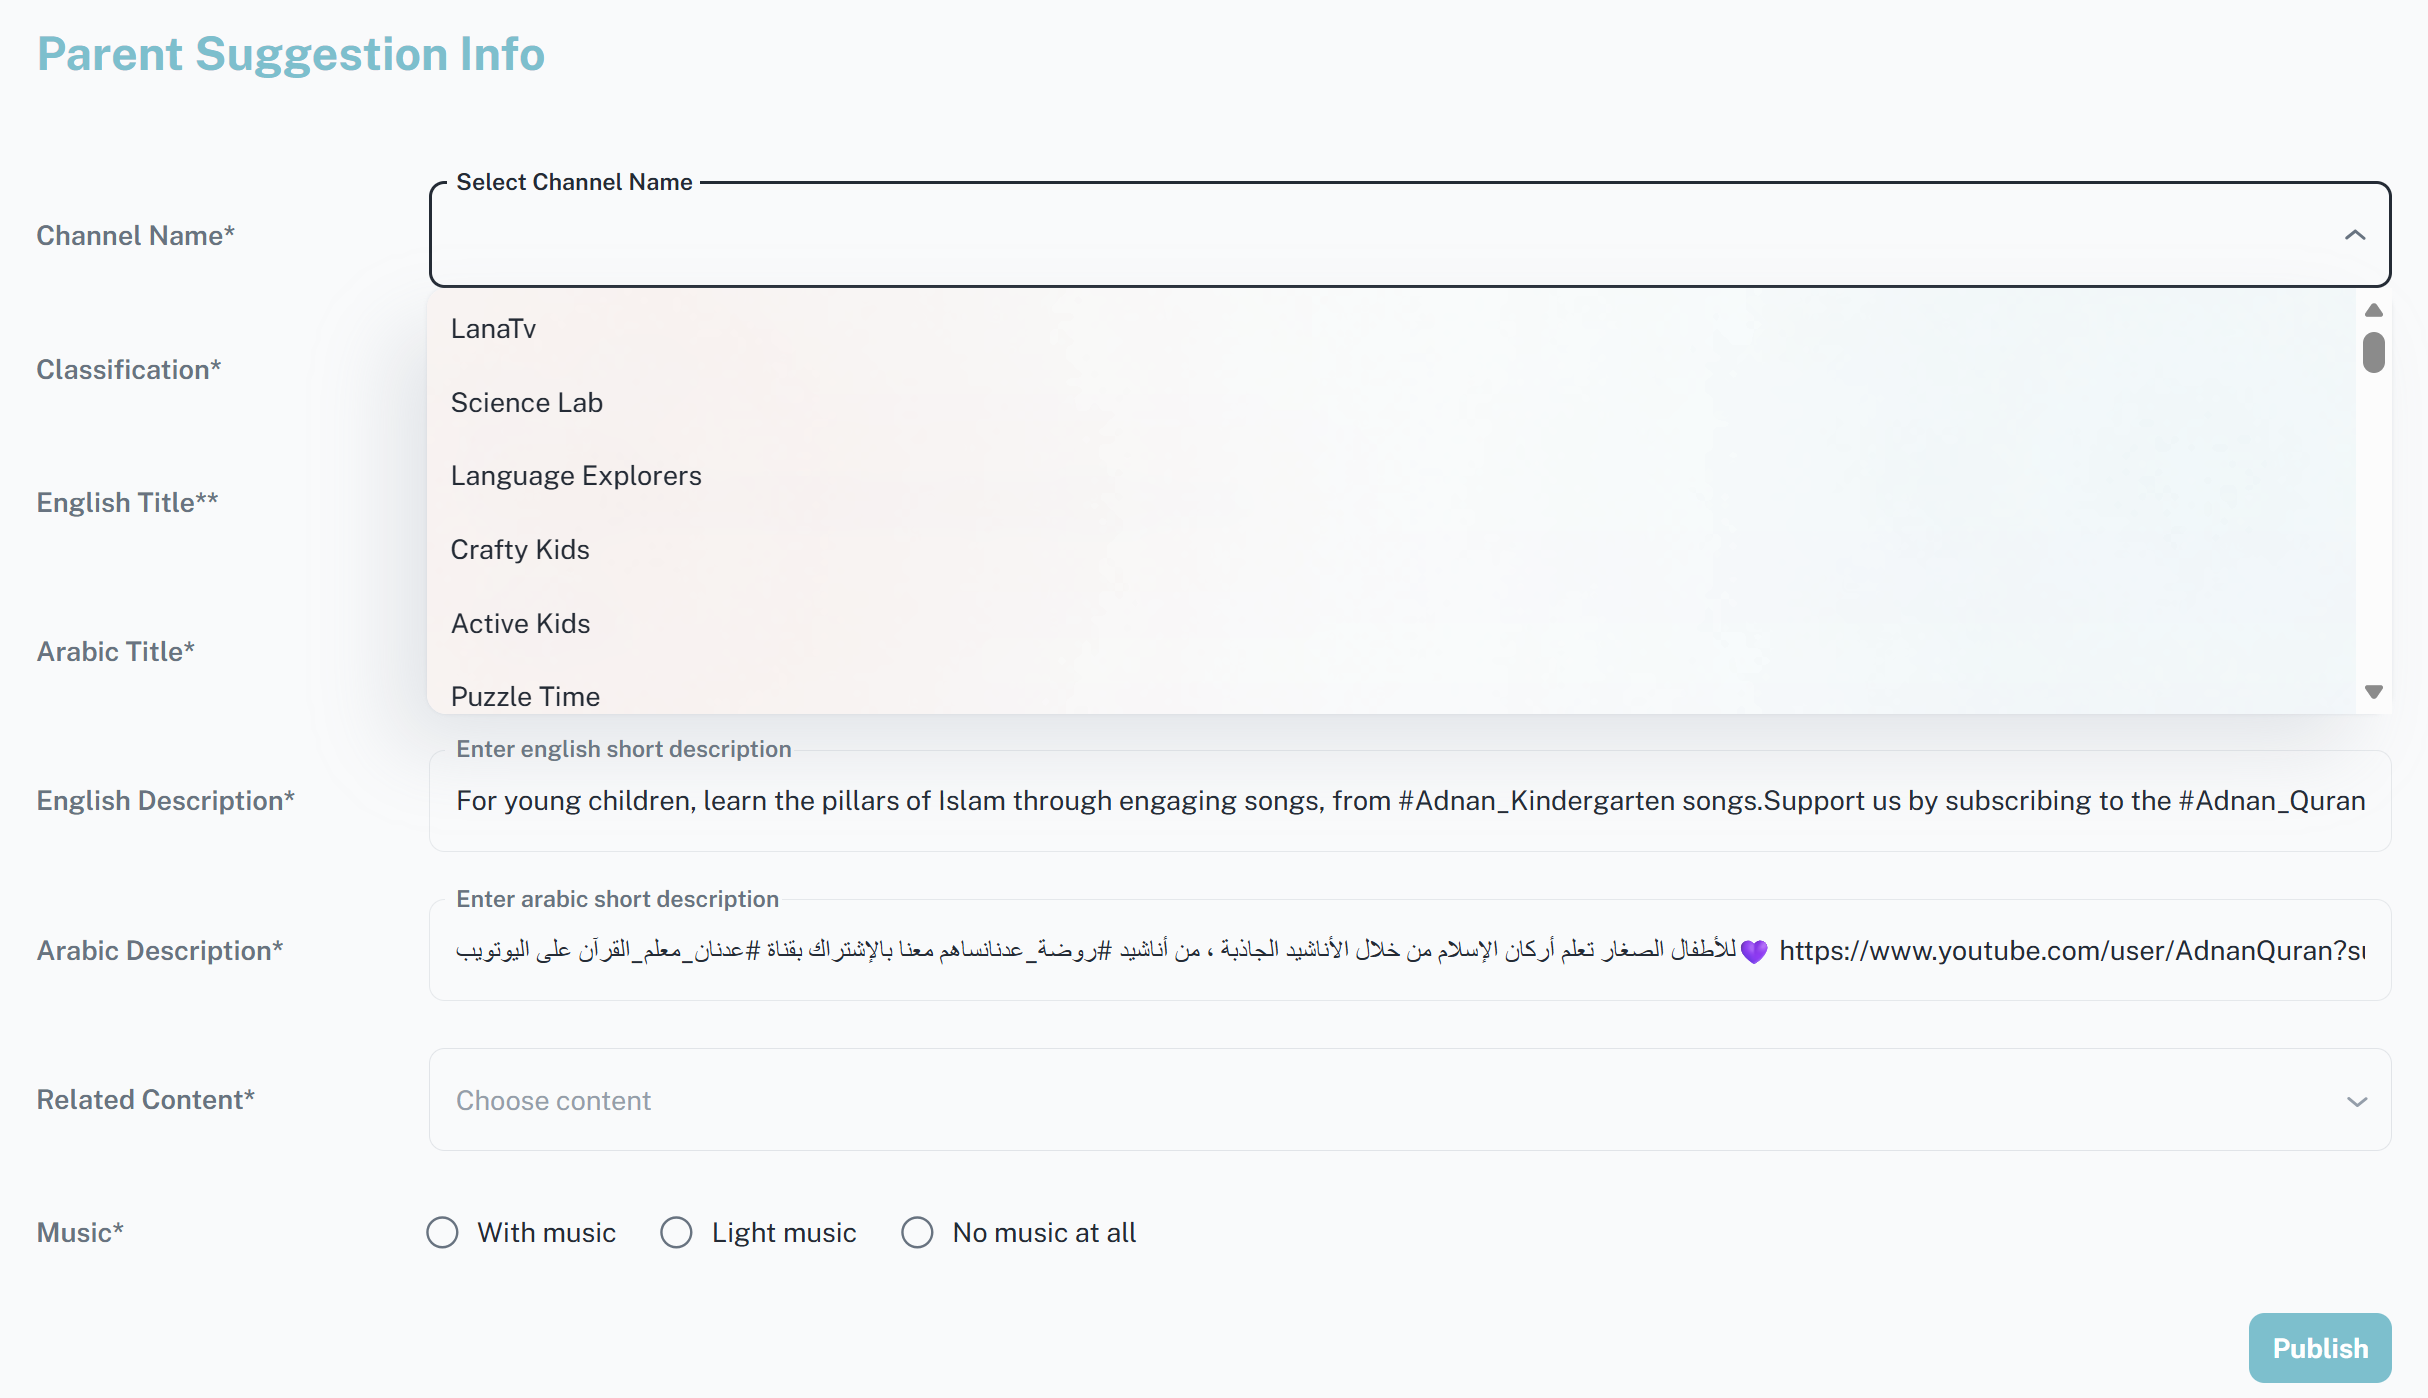The height and width of the screenshot is (1398, 2428).
Task: Pick LanaTv from channel list
Action: 493,329
